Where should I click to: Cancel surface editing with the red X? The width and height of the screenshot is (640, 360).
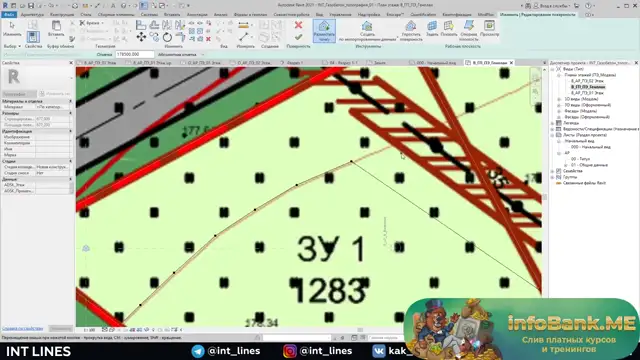tap(298, 25)
